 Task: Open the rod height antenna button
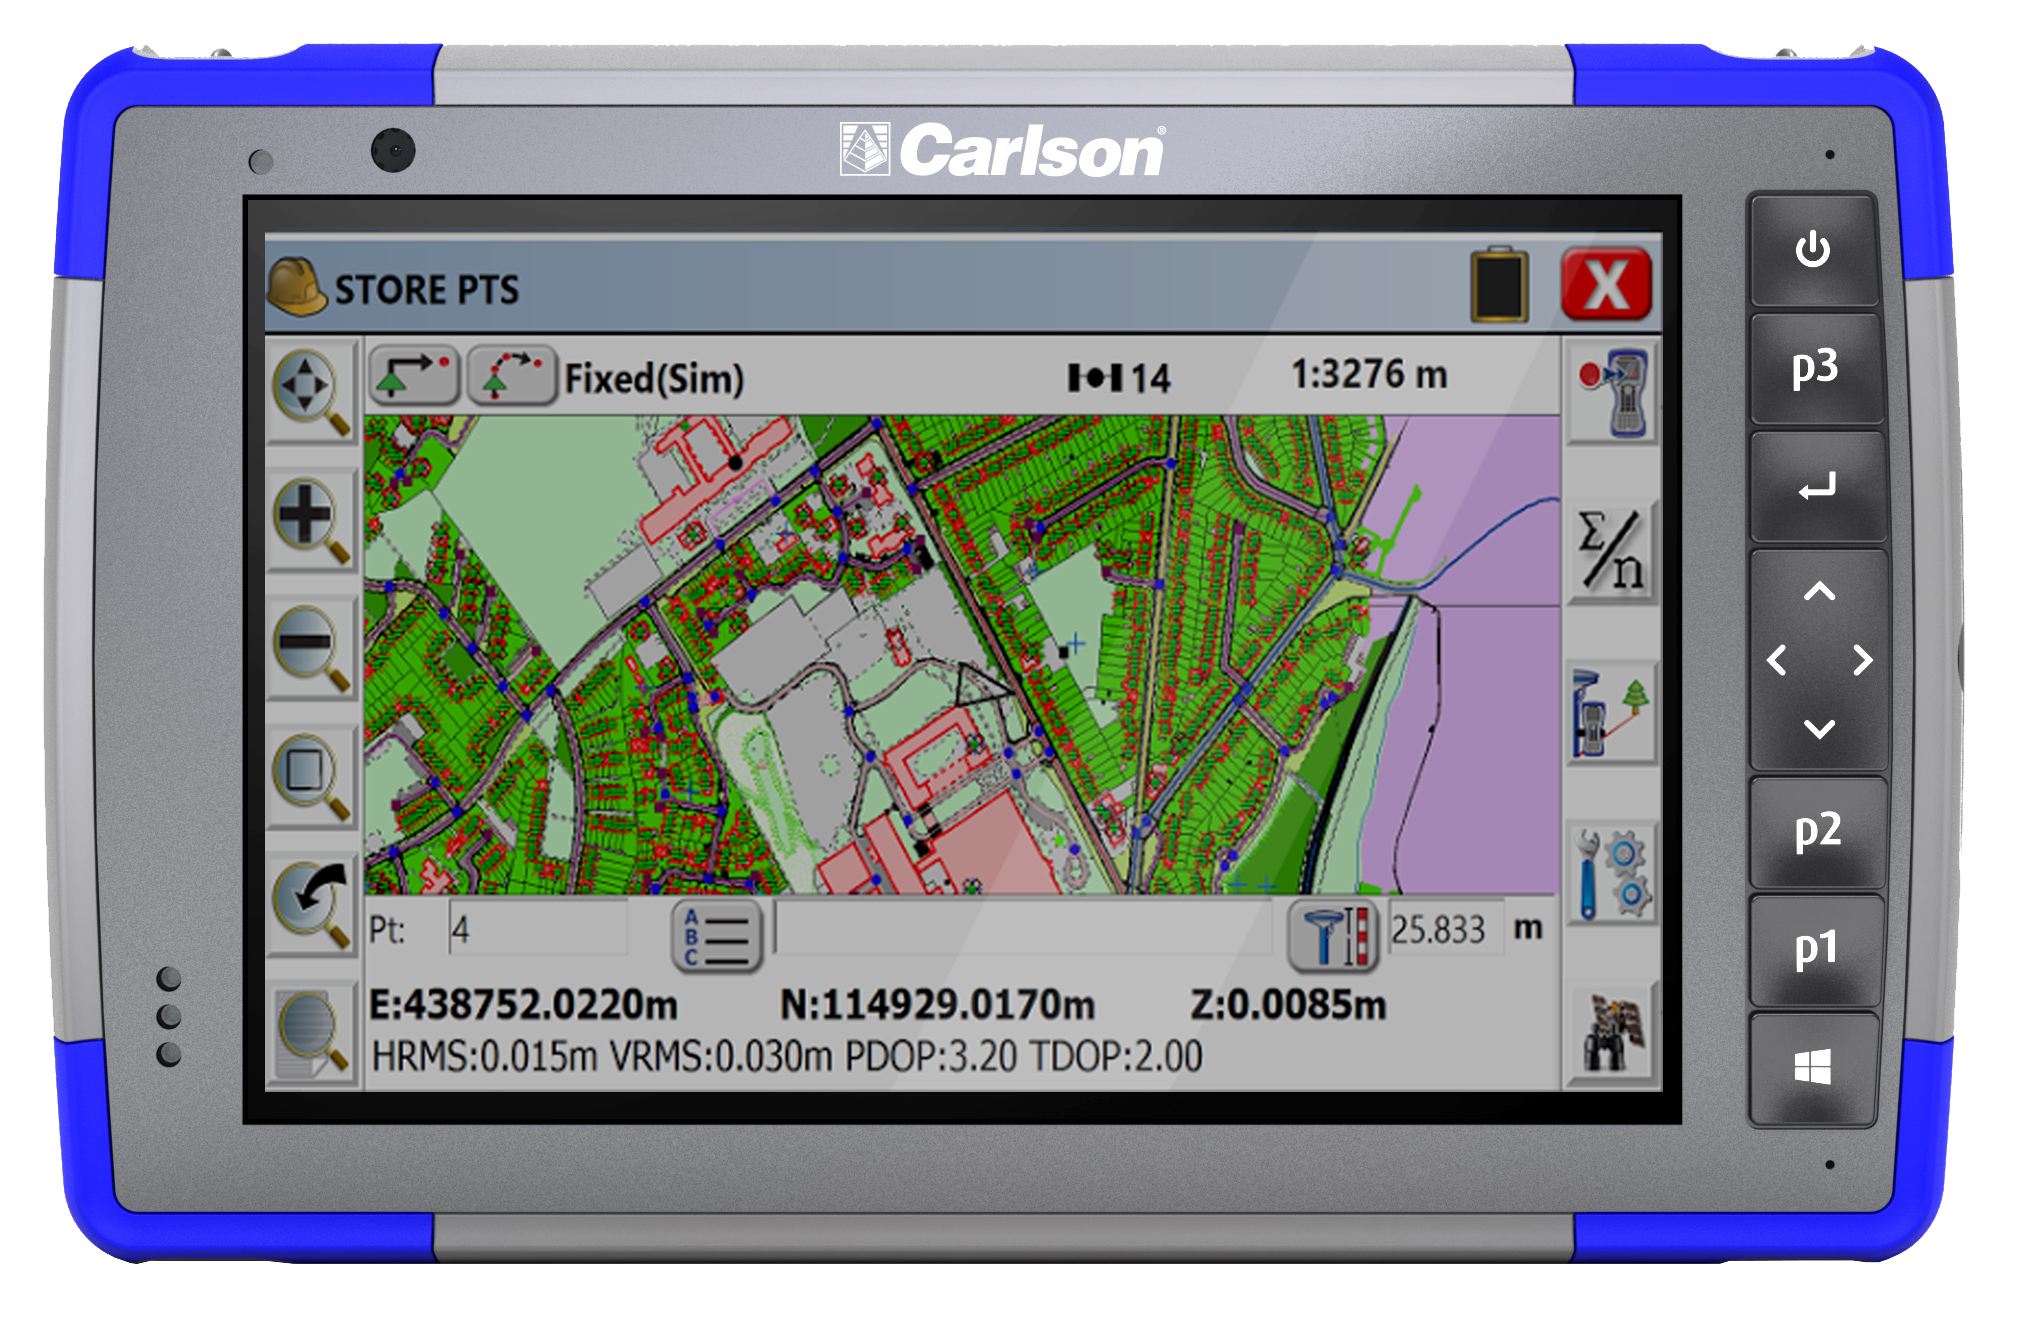1333,936
